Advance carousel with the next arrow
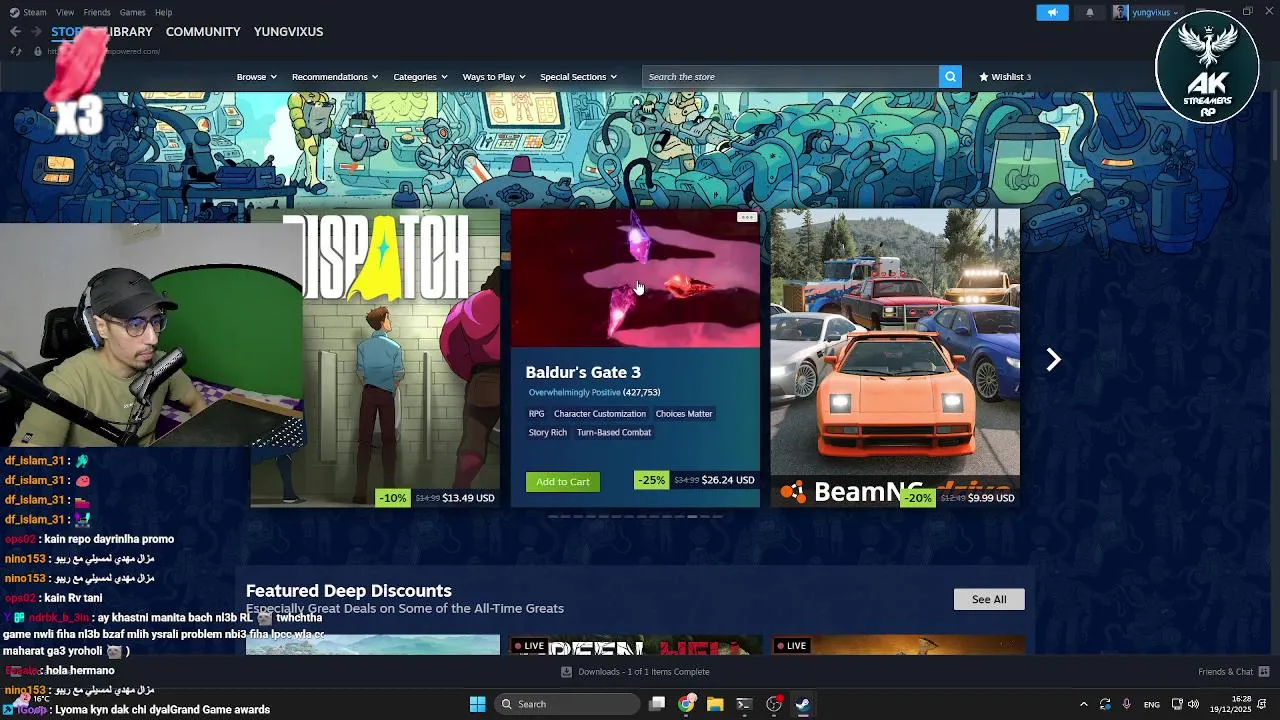Image resolution: width=1280 pixels, height=720 pixels. tap(1053, 359)
